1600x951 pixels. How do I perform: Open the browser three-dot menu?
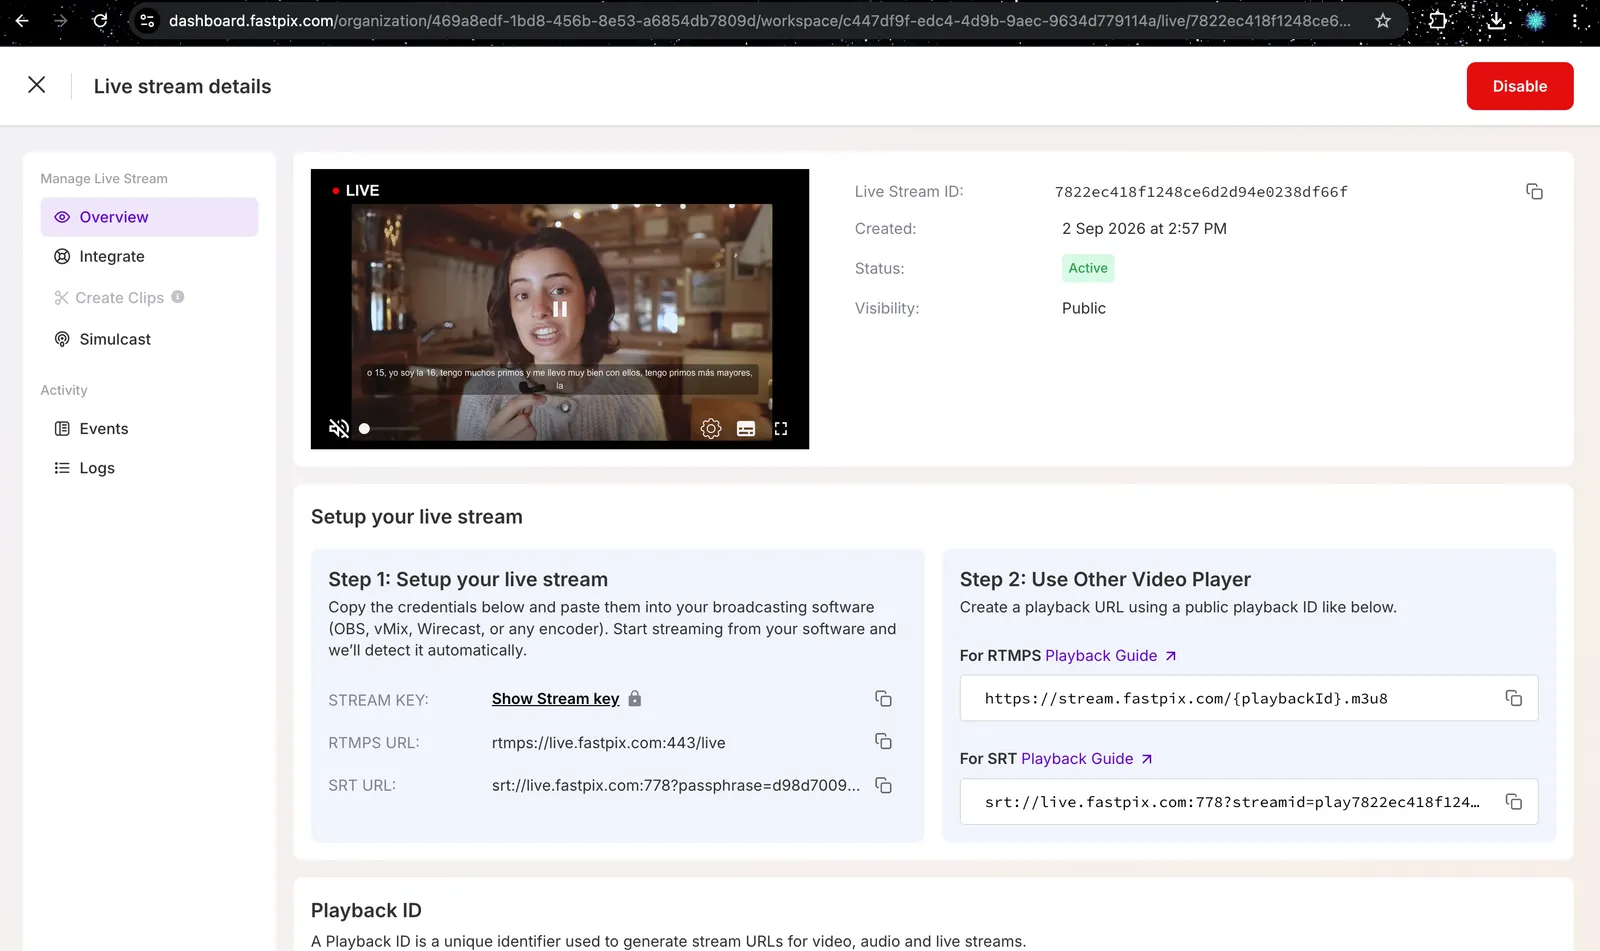(1575, 20)
